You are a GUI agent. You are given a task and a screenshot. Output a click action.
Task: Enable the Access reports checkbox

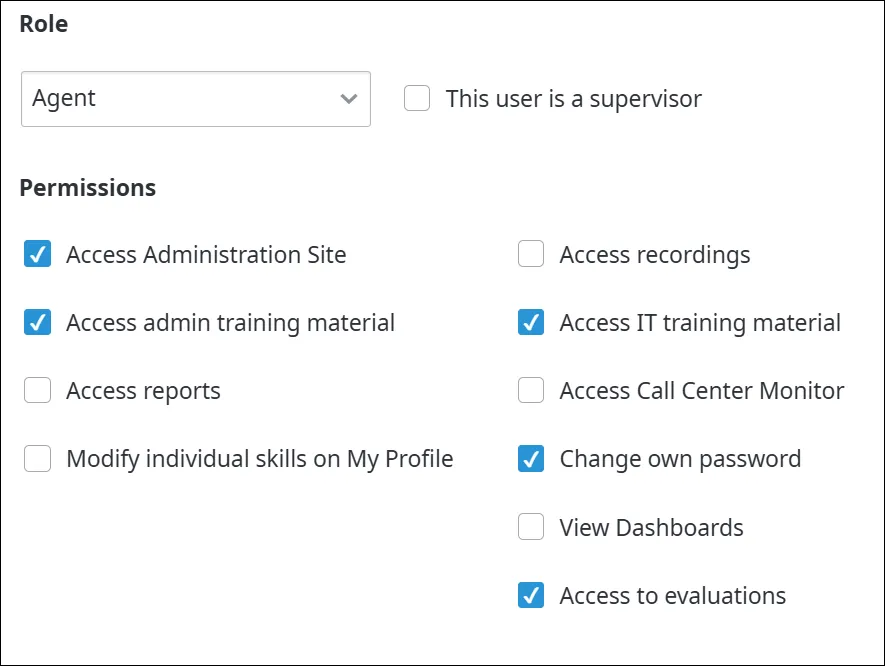(37, 390)
